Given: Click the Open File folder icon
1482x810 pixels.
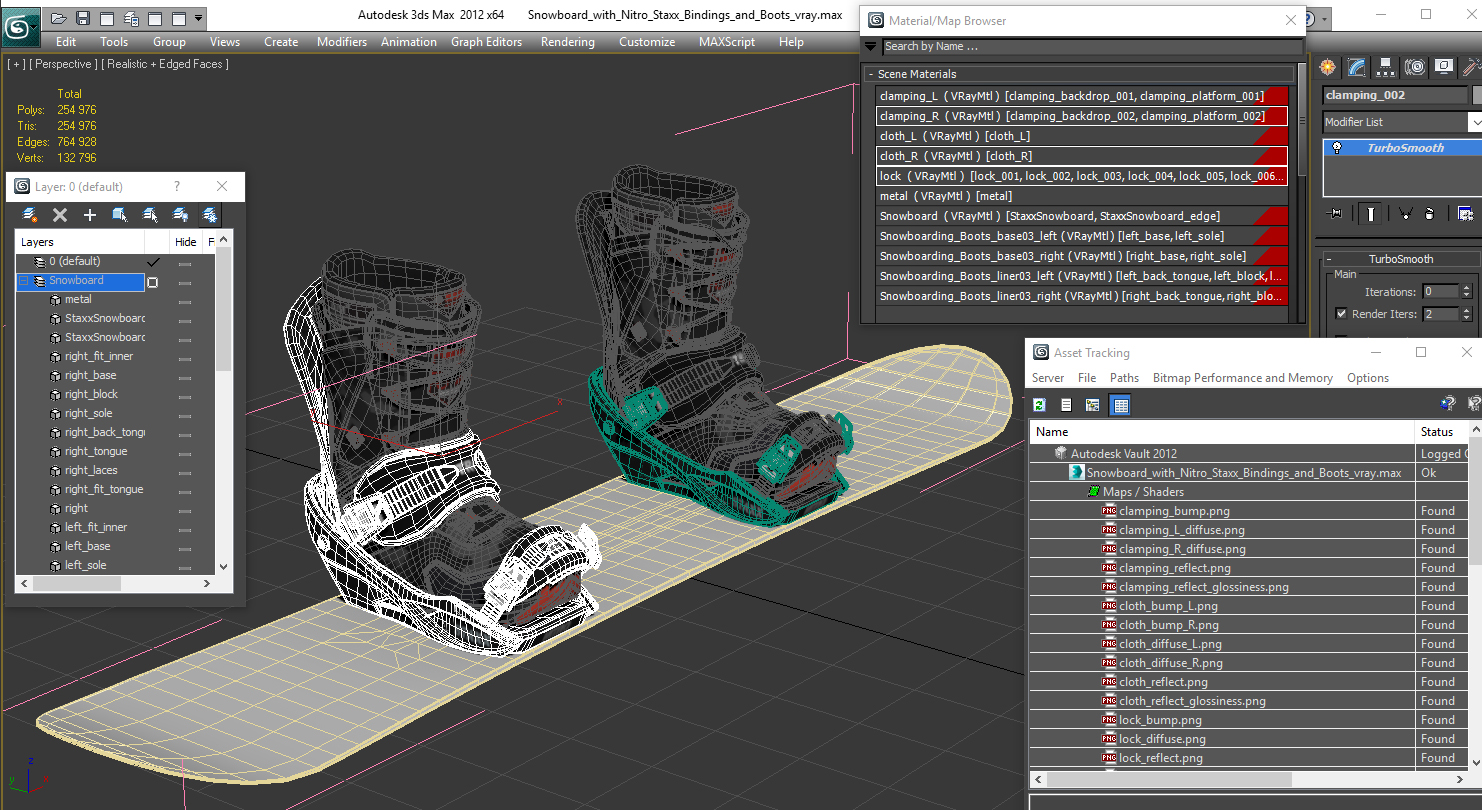Looking at the screenshot, I should click(59, 18).
